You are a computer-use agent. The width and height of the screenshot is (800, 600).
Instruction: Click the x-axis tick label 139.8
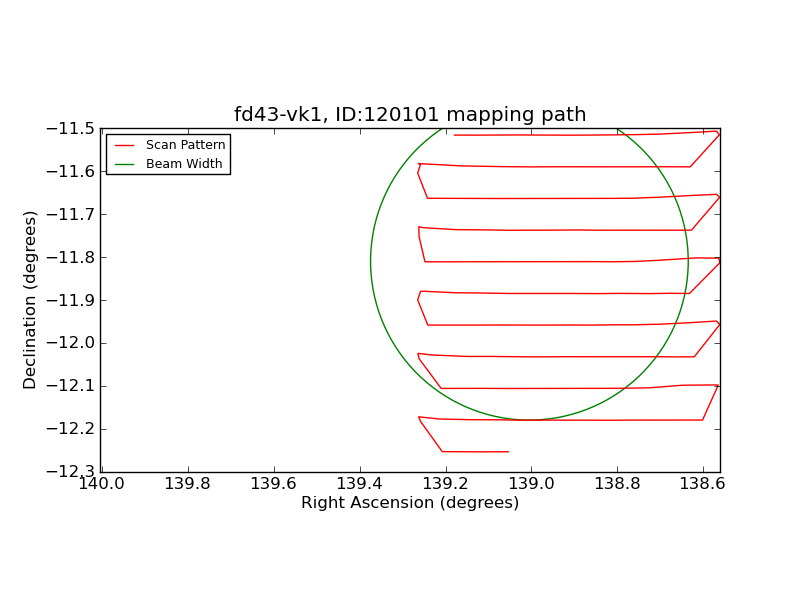click(187, 483)
